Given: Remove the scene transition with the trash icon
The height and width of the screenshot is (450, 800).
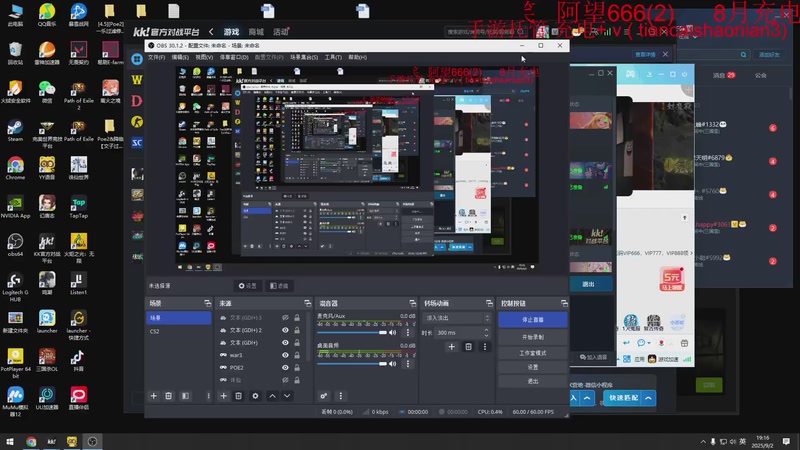Looking at the screenshot, I should (x=468, y=347).
